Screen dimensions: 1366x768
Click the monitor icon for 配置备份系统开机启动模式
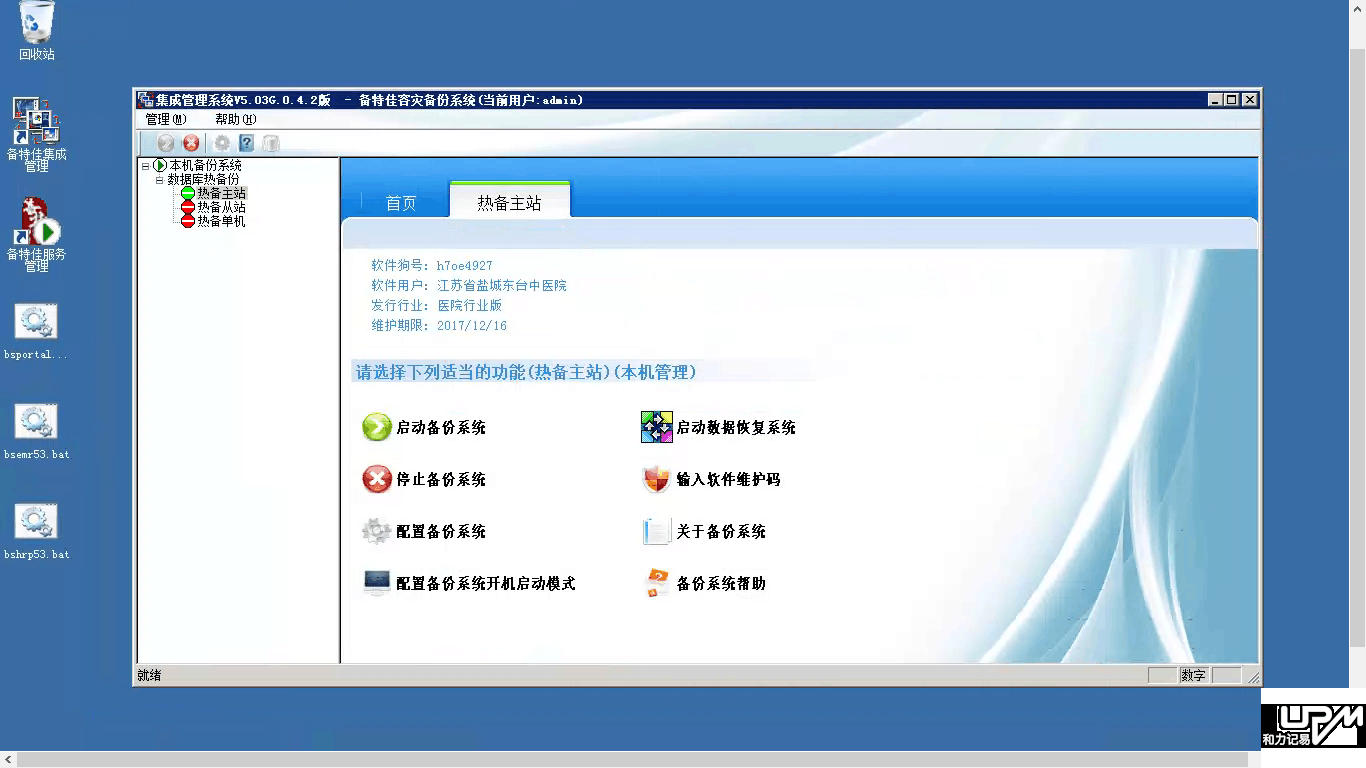(x=376, y=583)
